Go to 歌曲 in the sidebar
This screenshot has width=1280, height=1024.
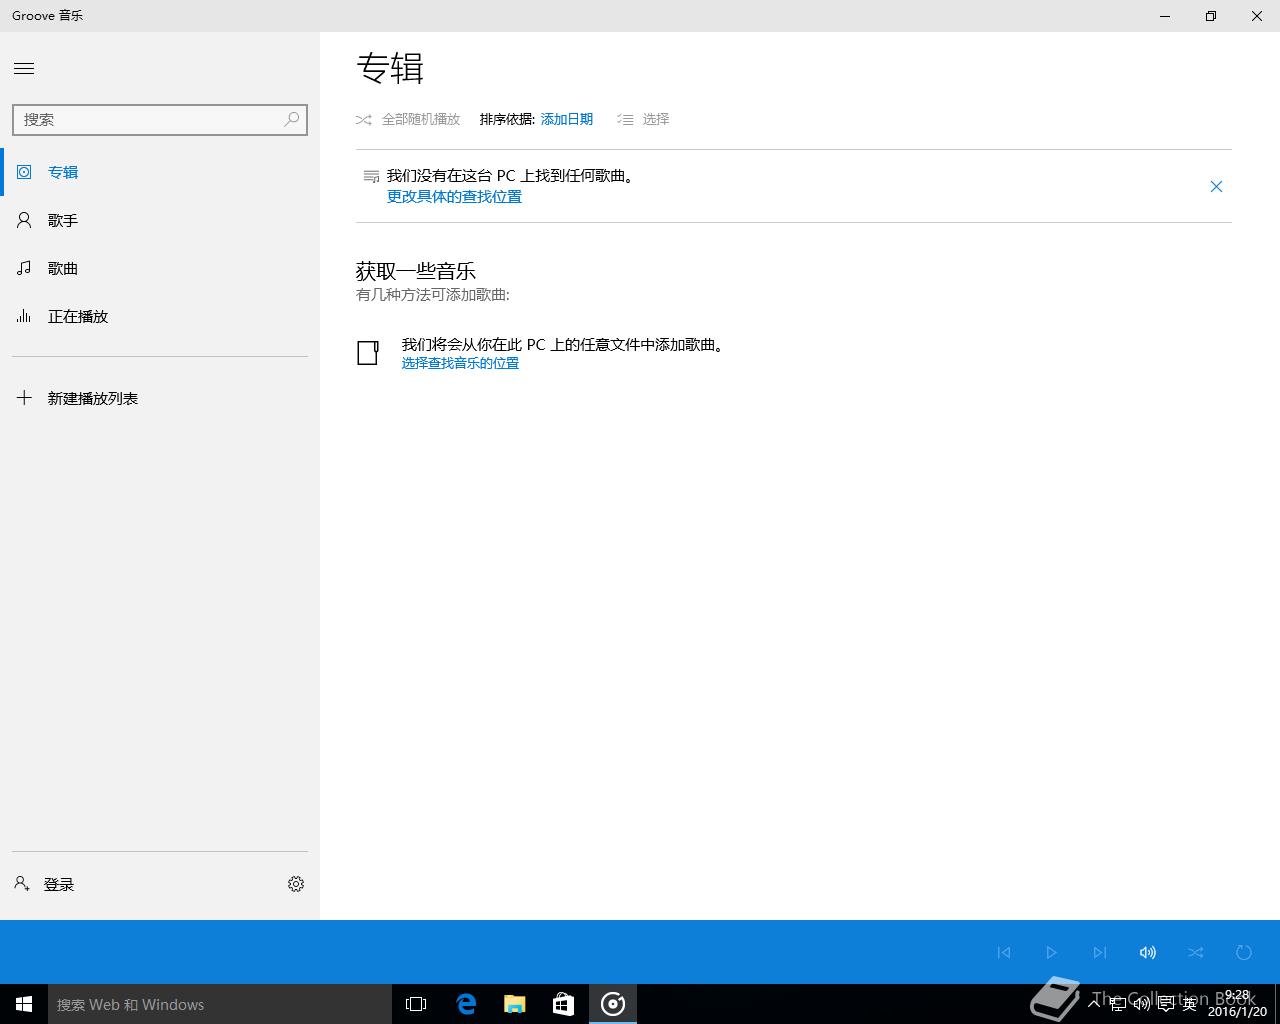160,268
